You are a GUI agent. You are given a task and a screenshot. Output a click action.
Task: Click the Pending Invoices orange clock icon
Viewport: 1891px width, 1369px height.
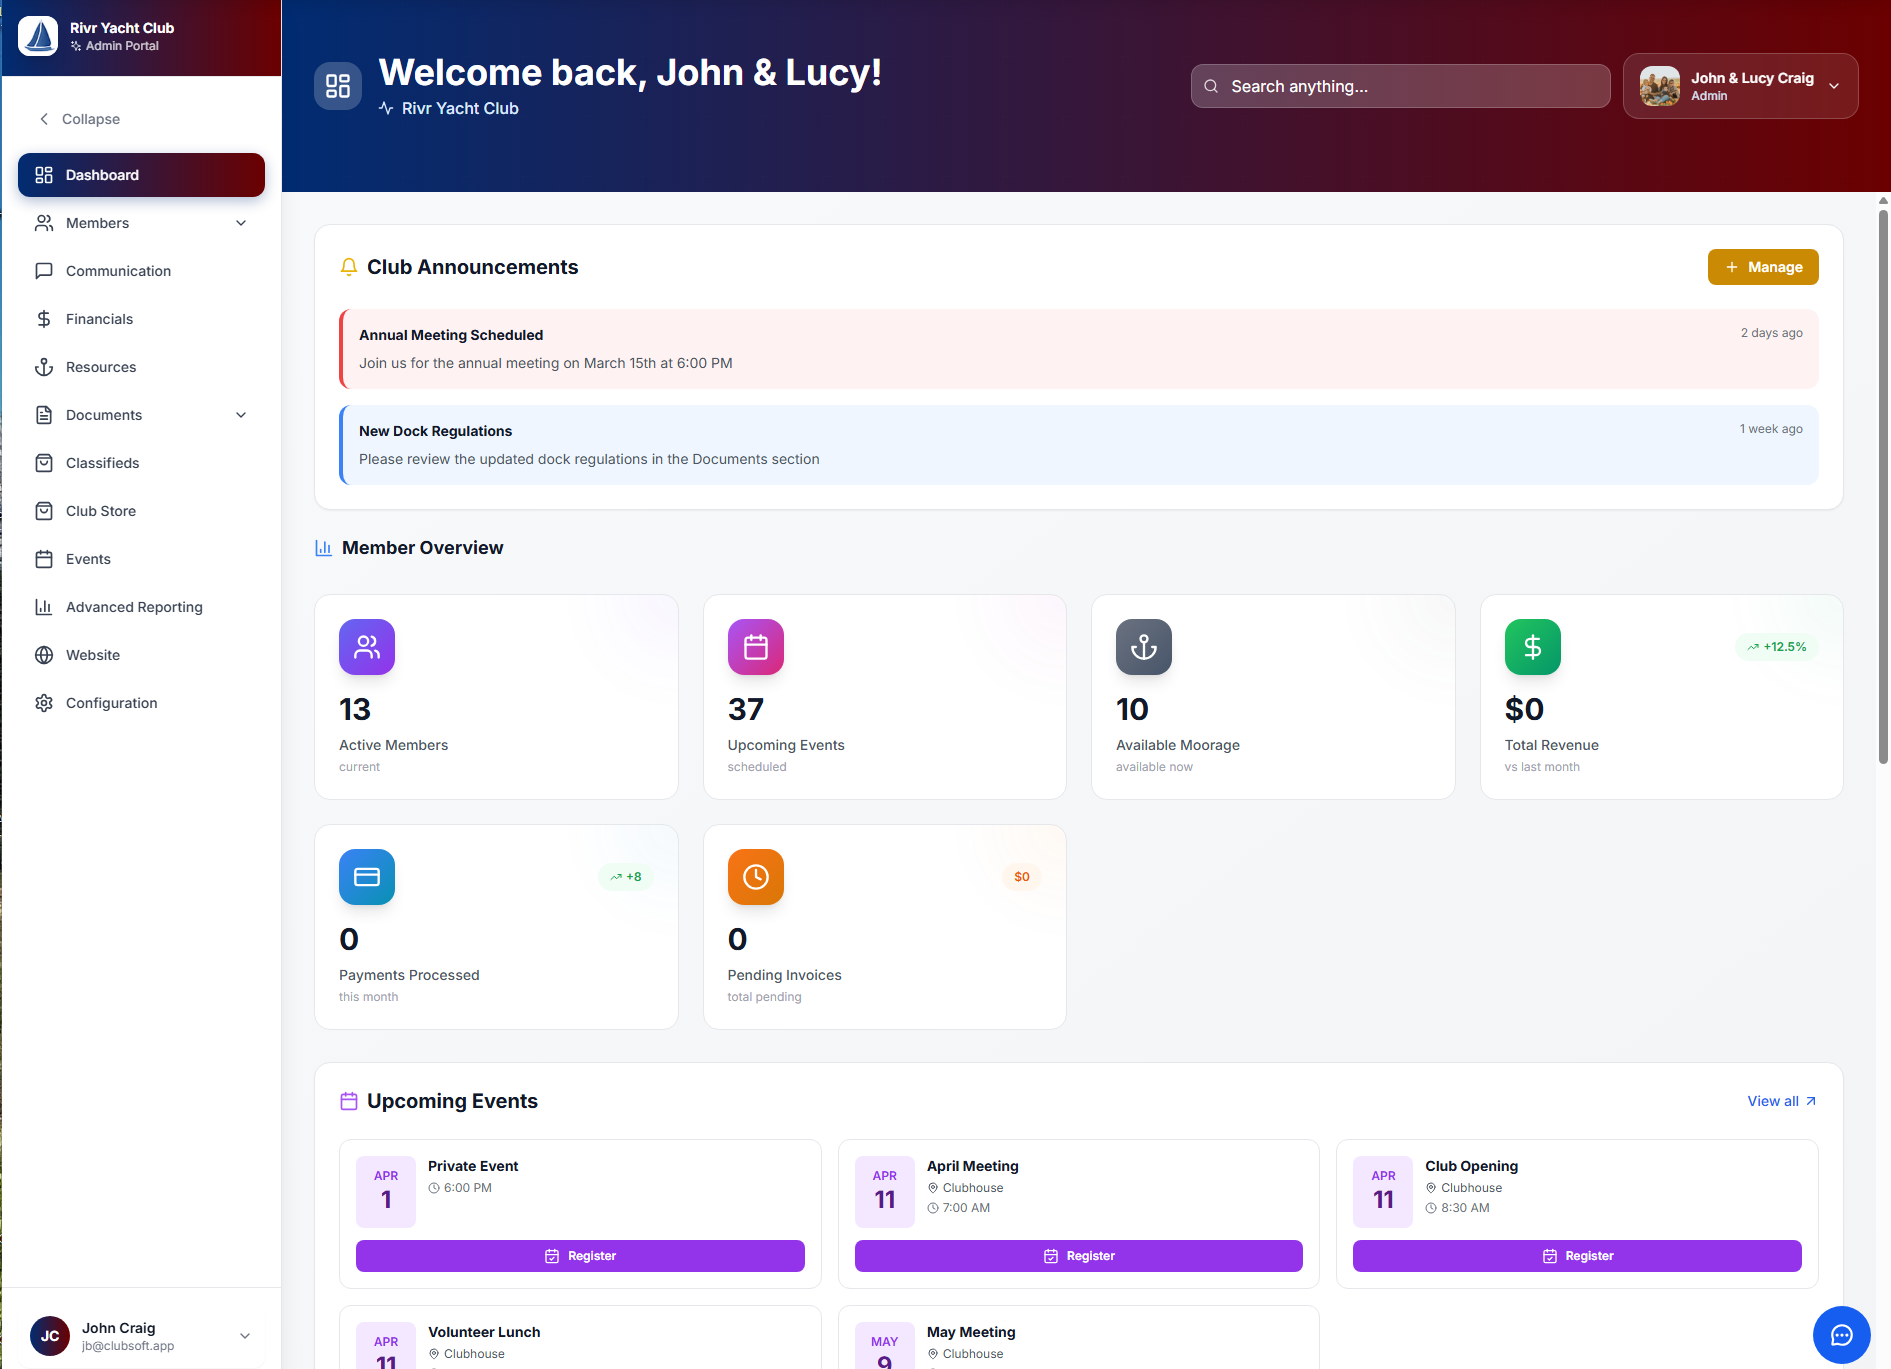[x=756, y=877]
